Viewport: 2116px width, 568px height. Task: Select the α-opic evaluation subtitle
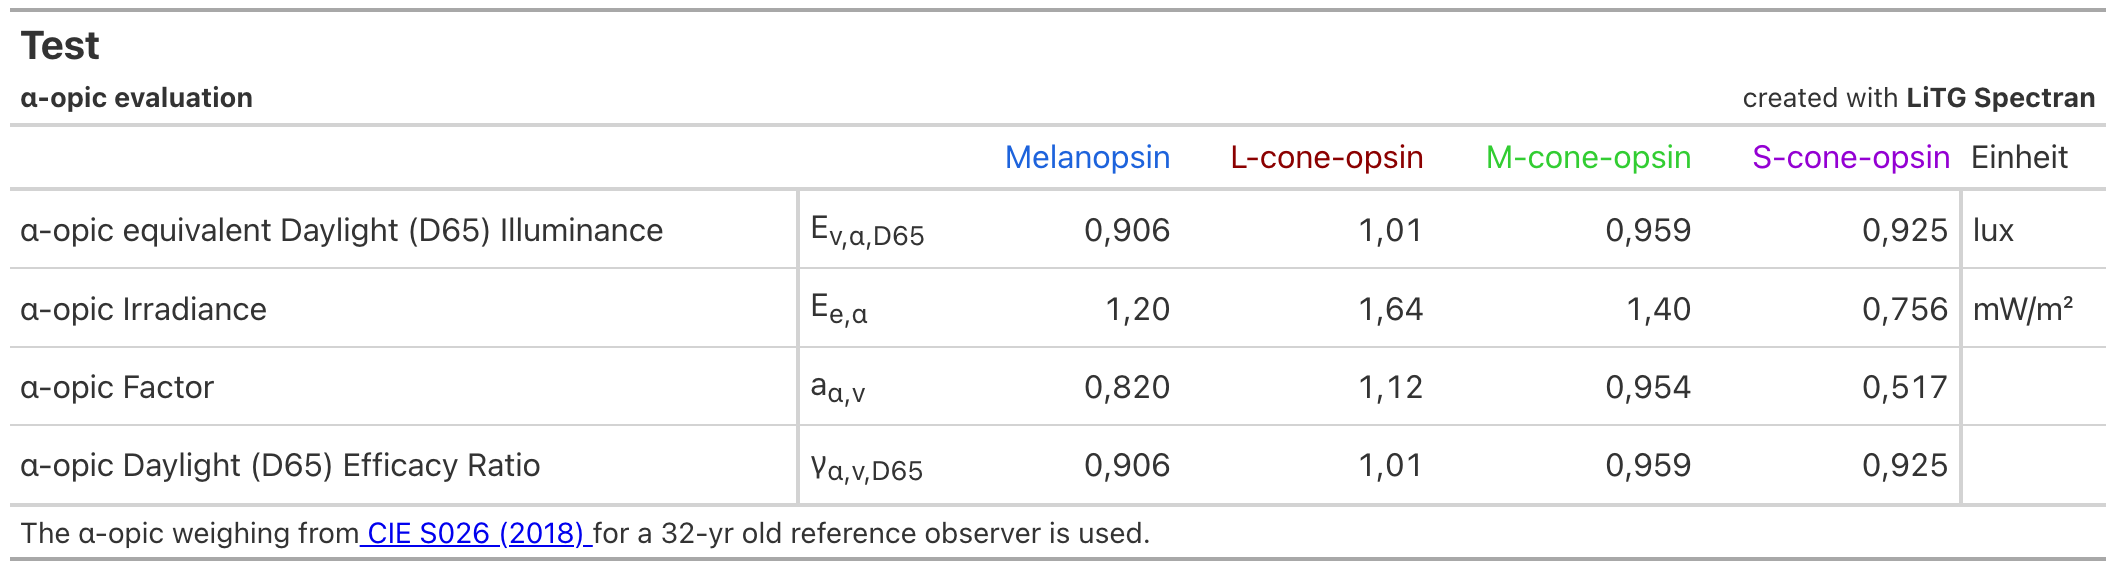pos(136,98)
